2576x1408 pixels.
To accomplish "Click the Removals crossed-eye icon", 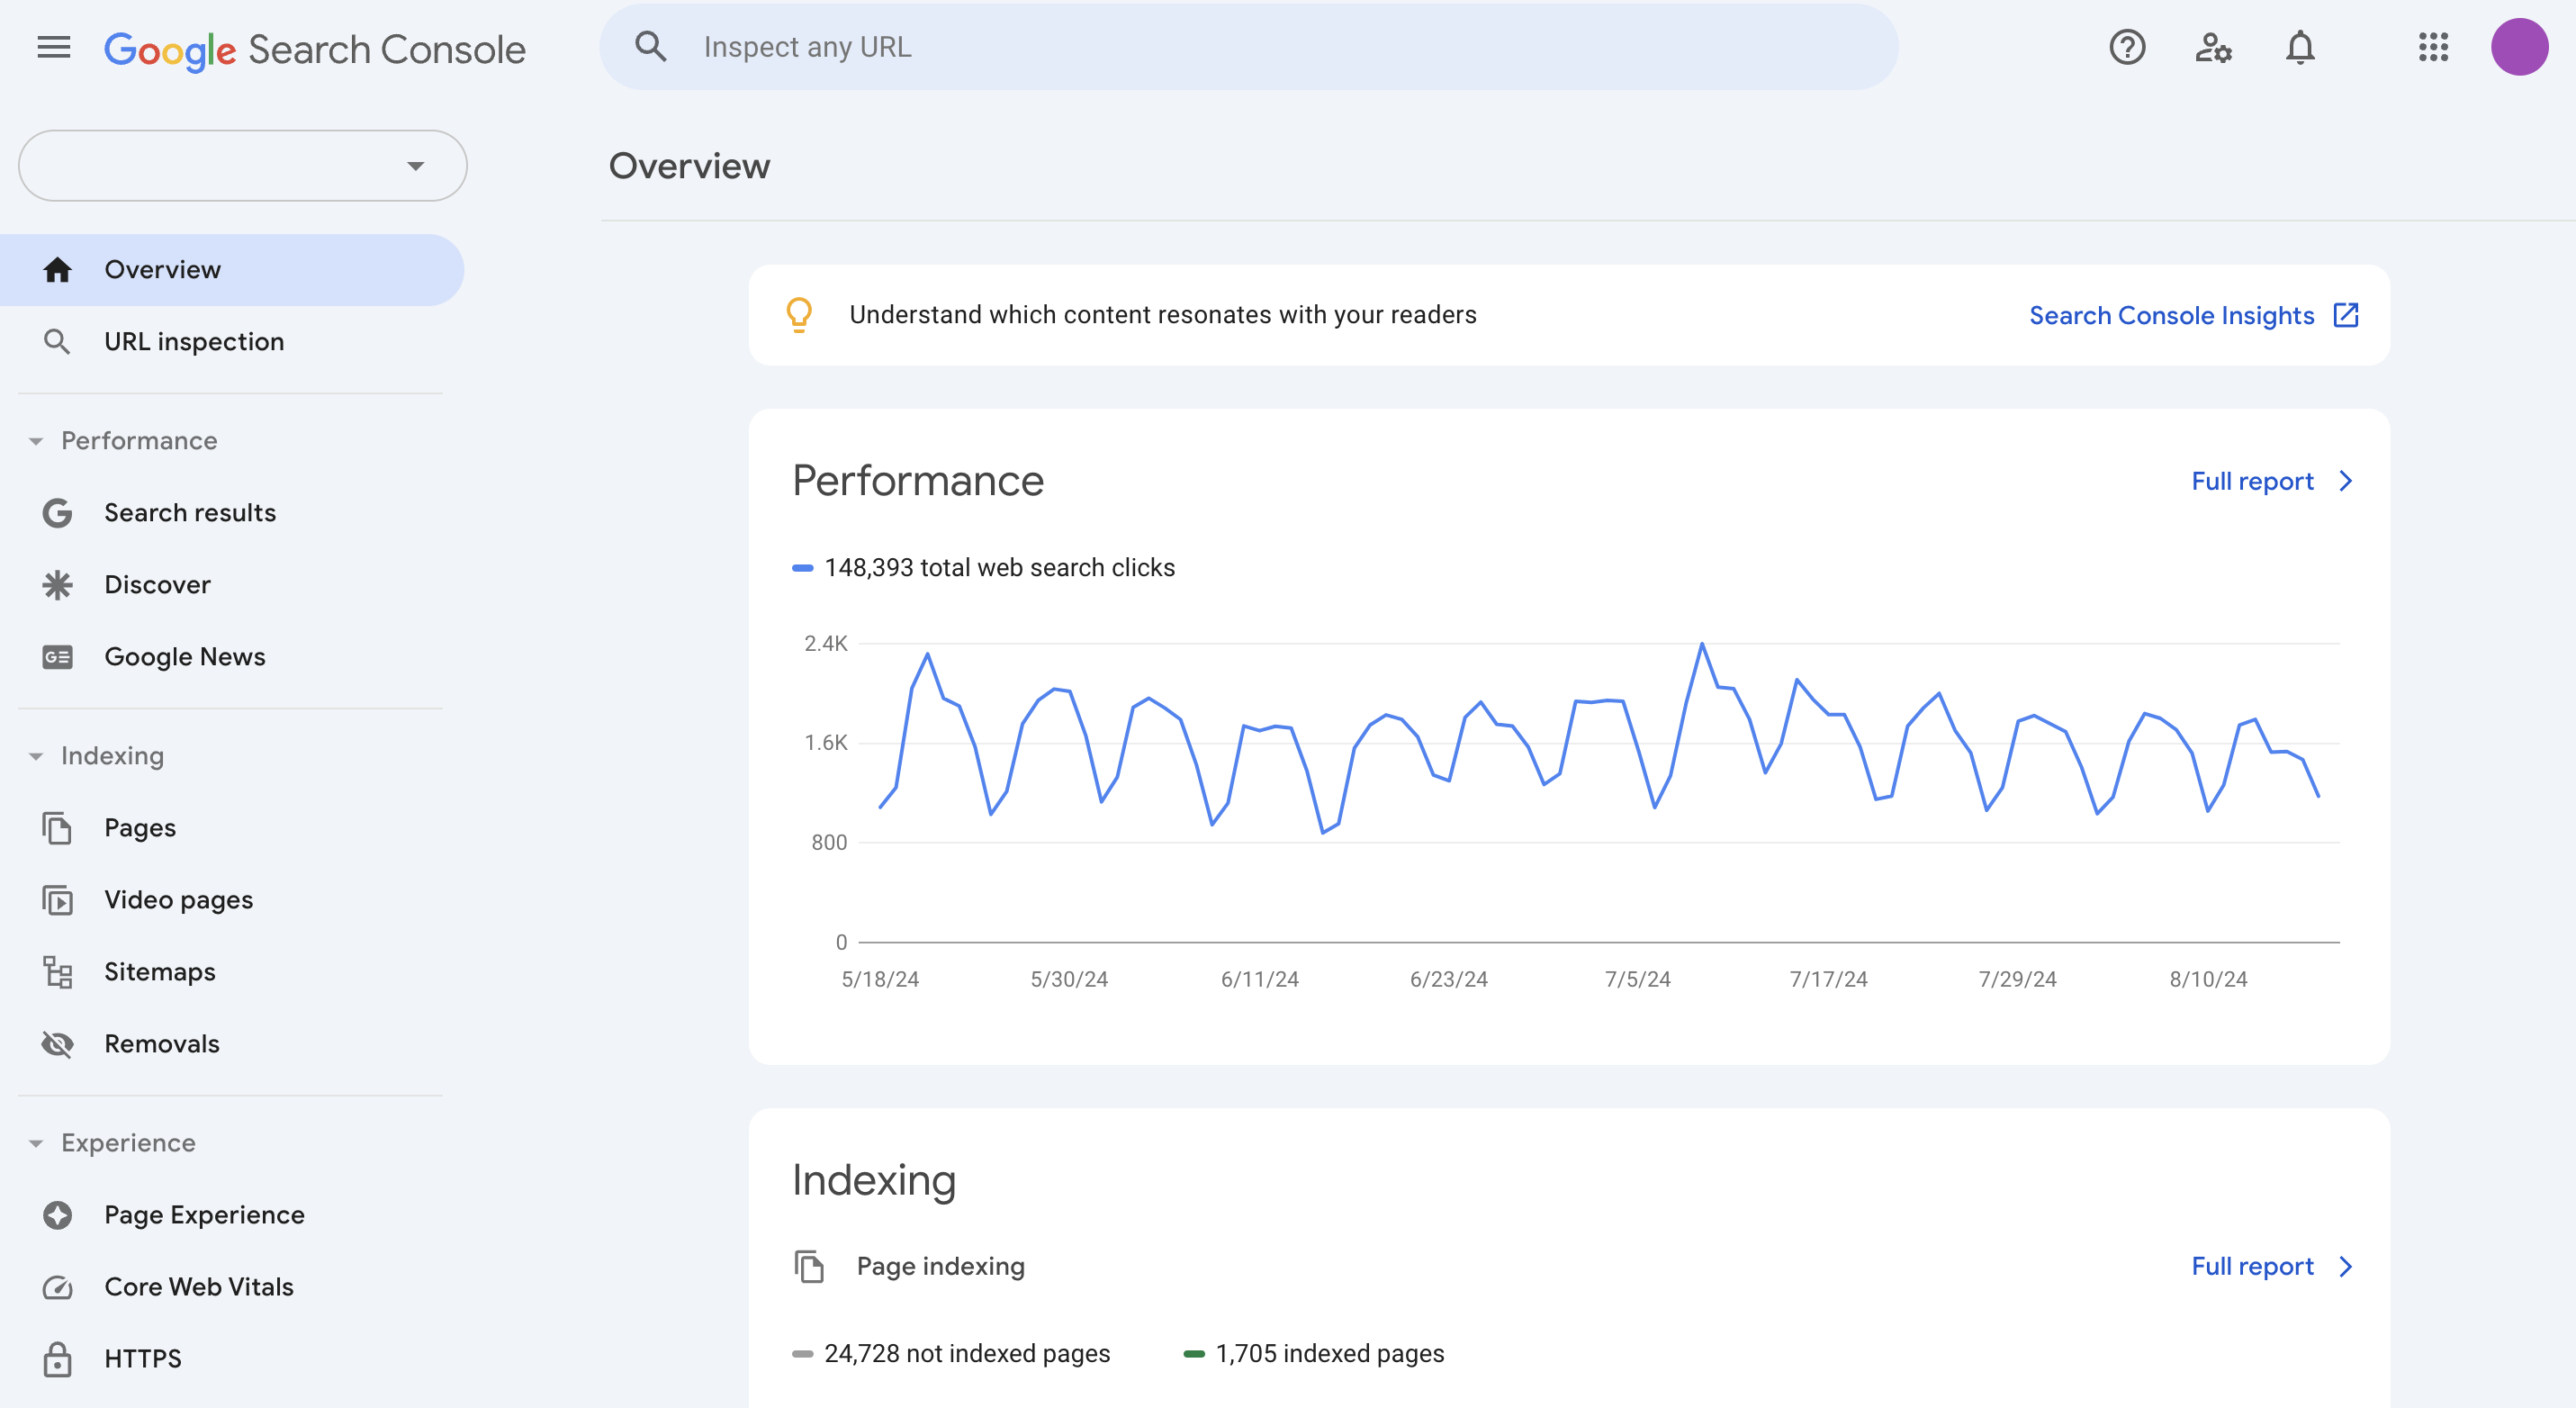I will coord(57,1044).
